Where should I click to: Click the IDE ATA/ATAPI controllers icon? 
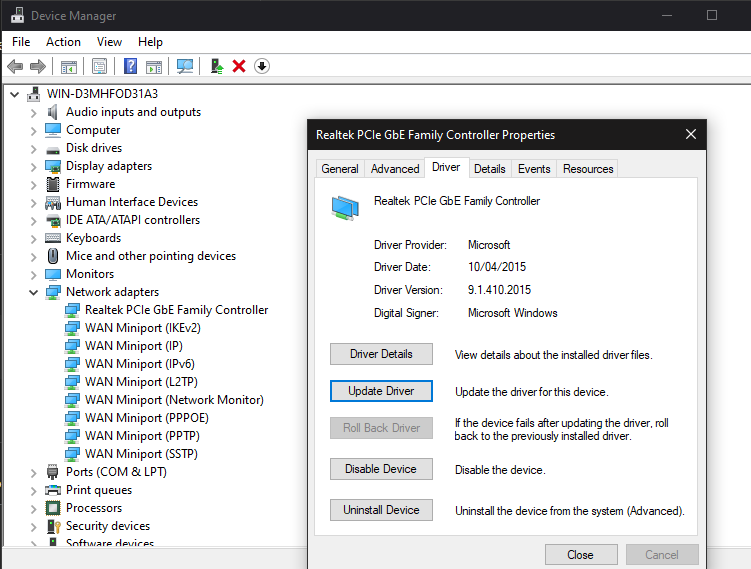(x=53, y=220)
